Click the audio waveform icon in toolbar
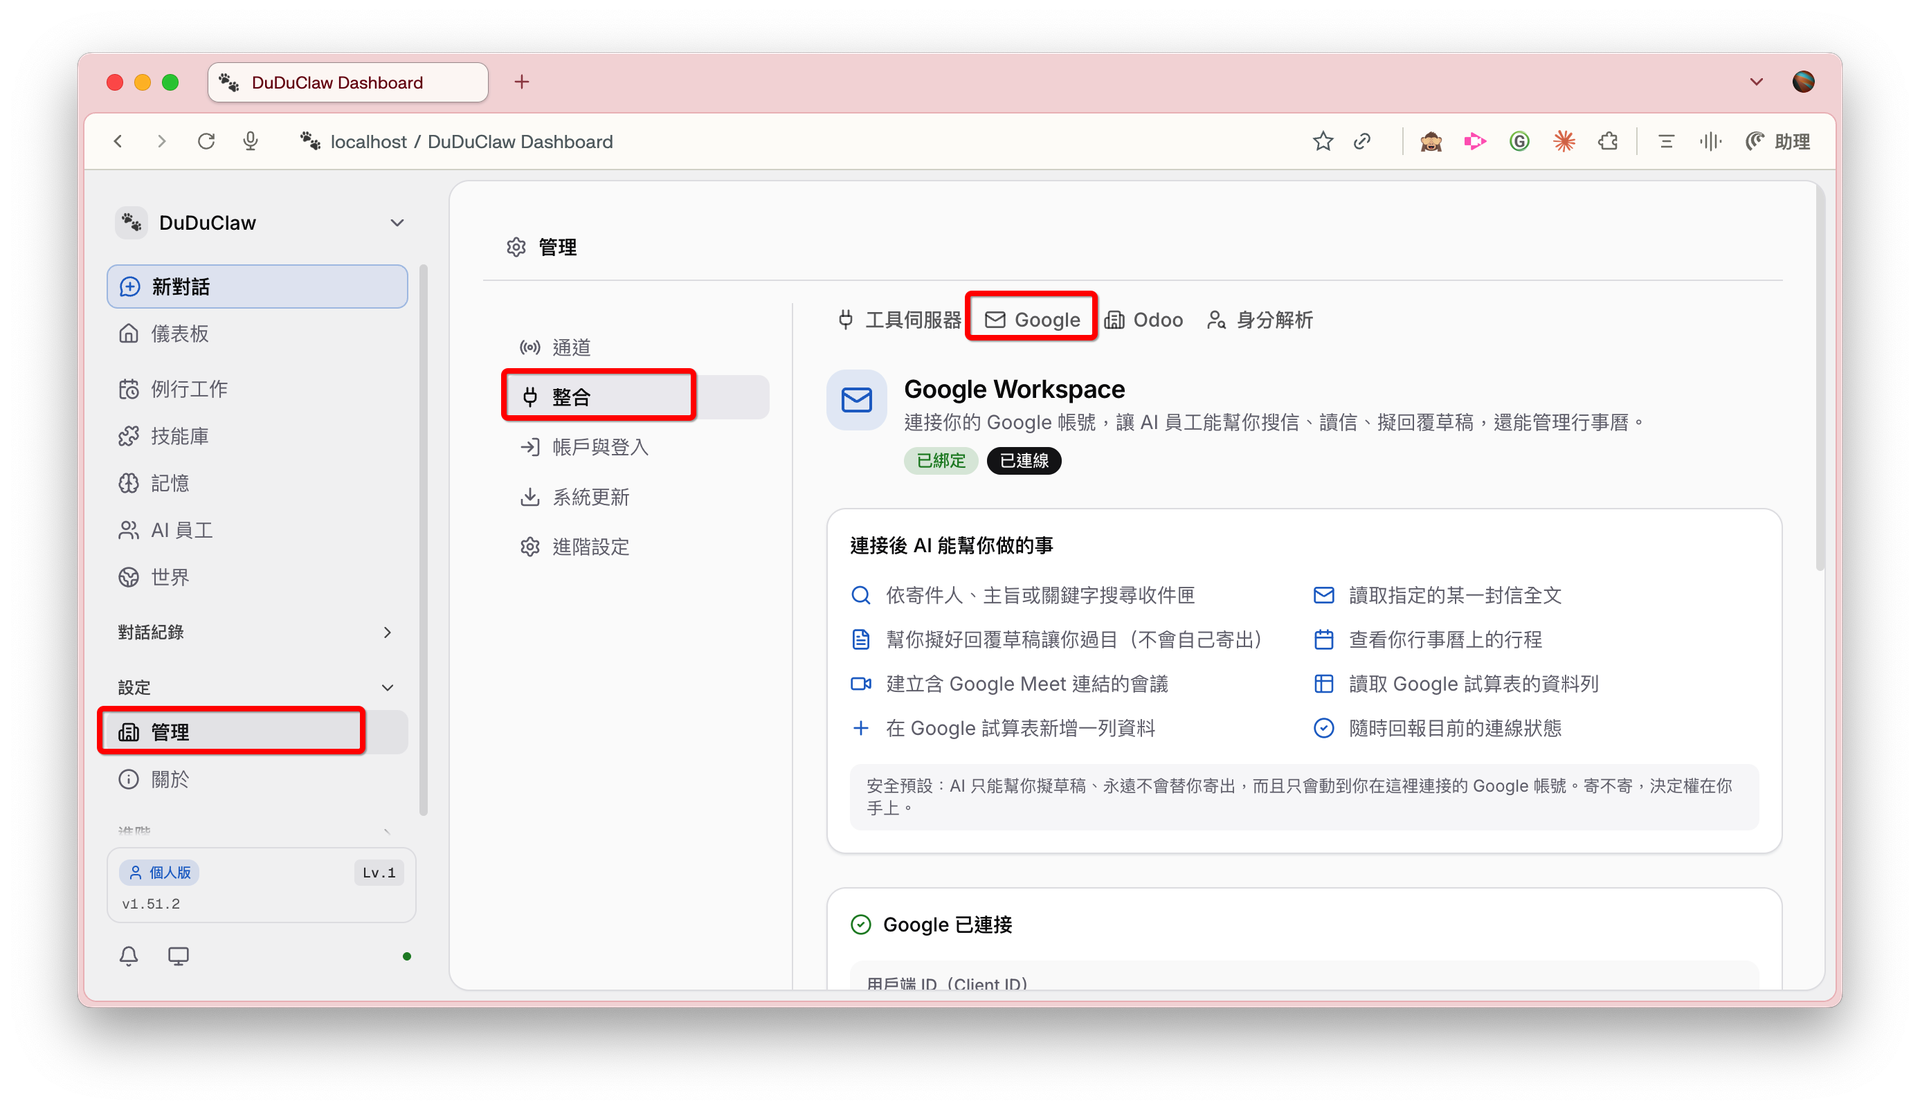Image resolution: width=1920 pixels, height=1110 pixels. [x=1710, y=142]
